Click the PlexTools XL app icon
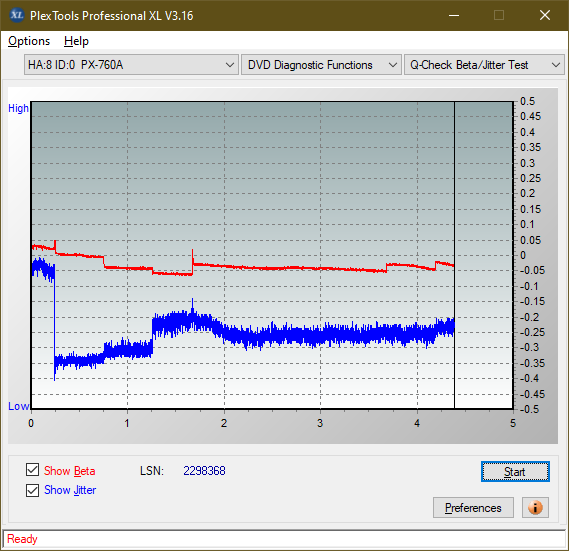The image size is (569, 551). click(16, 15)
